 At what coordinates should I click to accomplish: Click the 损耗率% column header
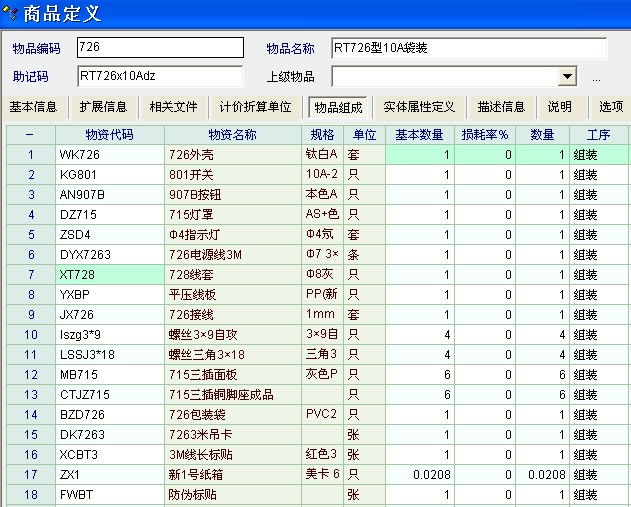485,135
